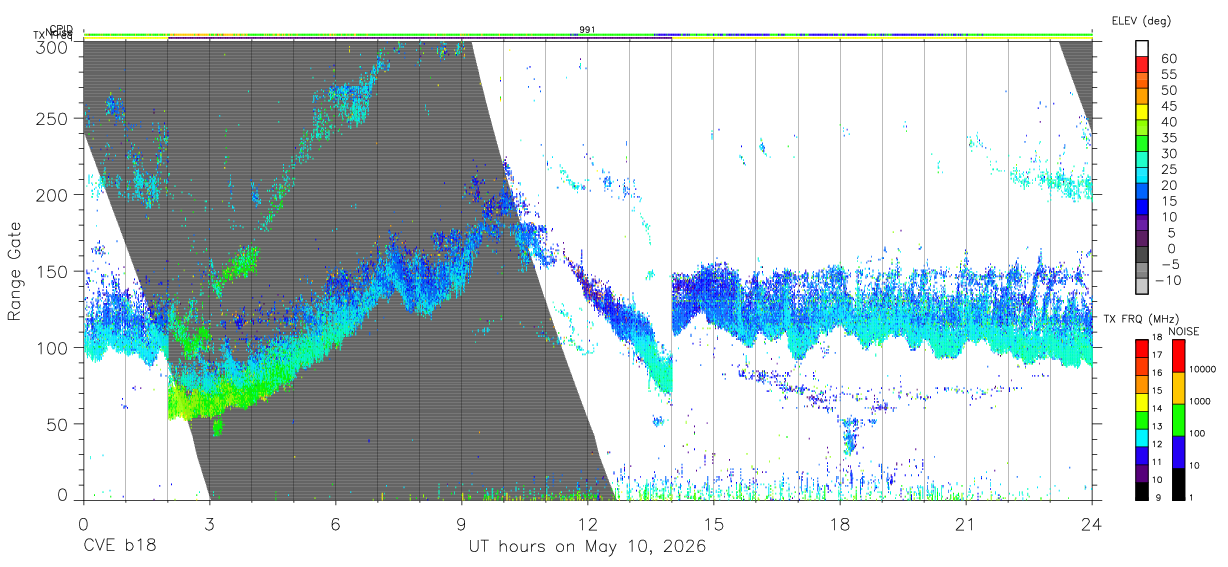Click the '991' CPID value above the plot
1228x567 pixels.
click(x=588, y=30)
